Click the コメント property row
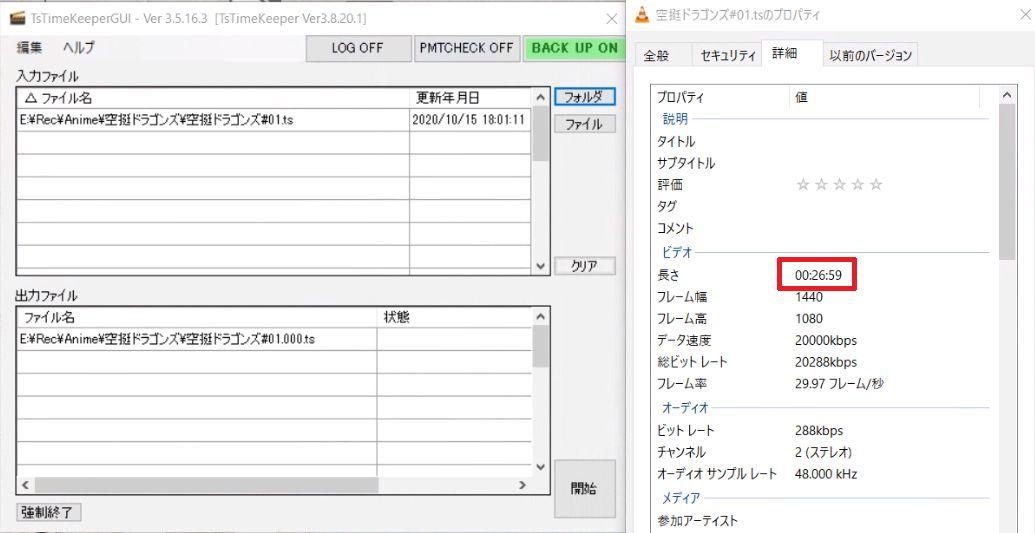Image resolution: width=1035 pixels, height=533 pixels. [824, 229]
